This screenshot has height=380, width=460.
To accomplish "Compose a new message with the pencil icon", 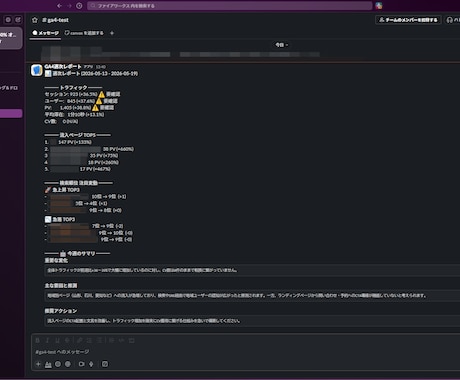I will click(x=18, y=20).
